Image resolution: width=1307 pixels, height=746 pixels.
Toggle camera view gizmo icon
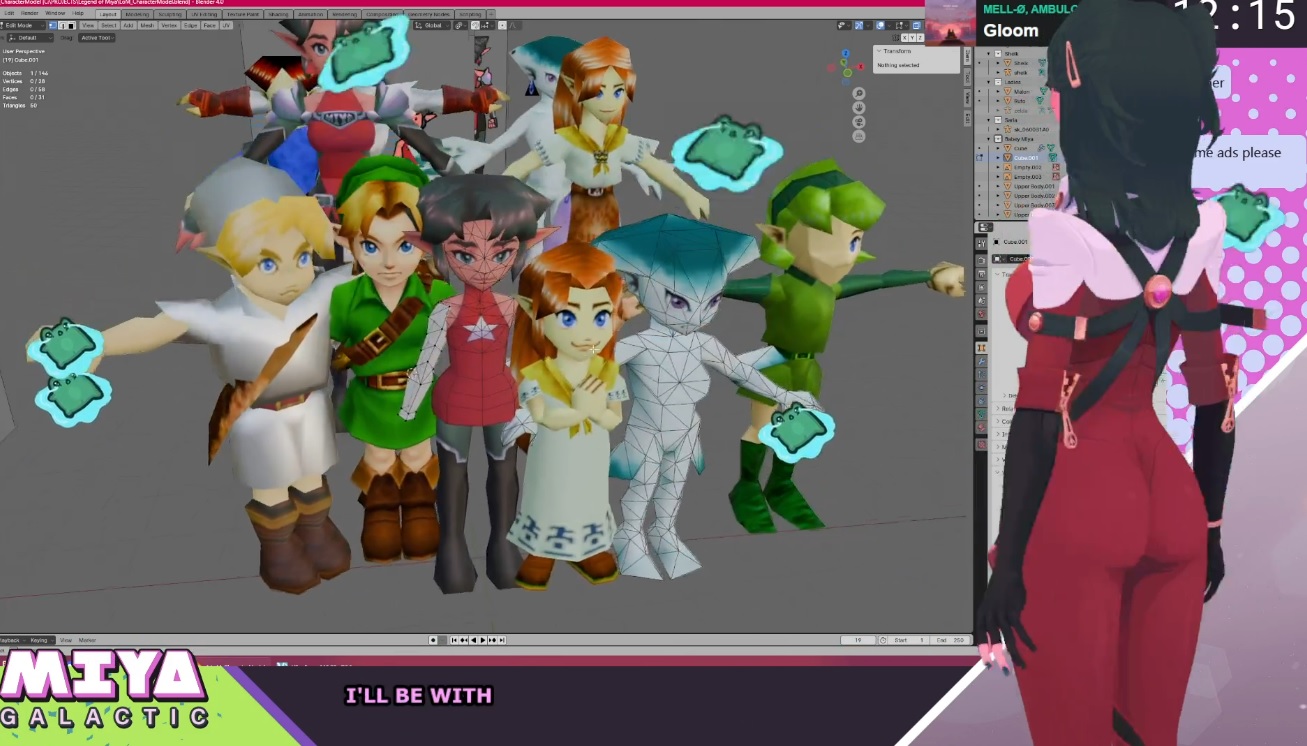[x=858, y=121]
